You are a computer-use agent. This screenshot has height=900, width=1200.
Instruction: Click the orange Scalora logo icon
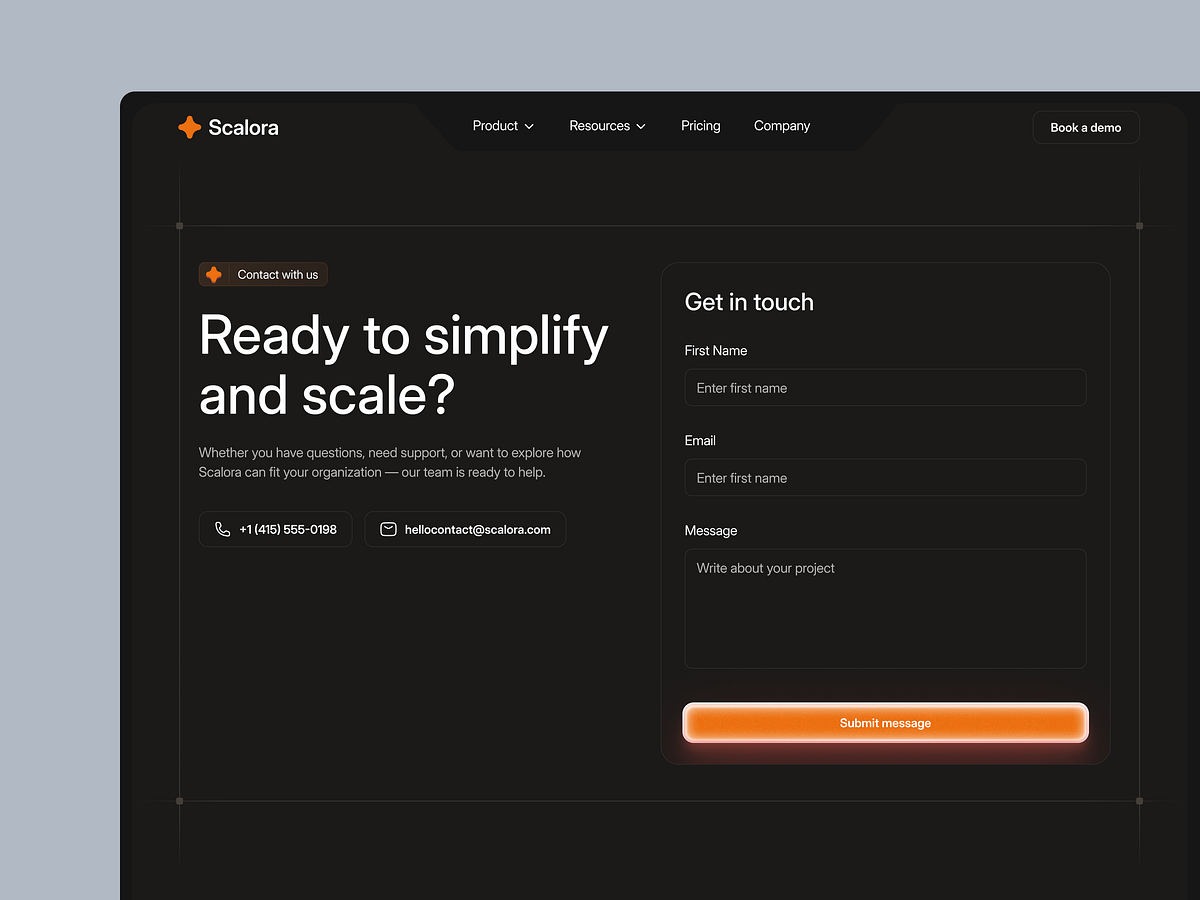tap(189, 127)
